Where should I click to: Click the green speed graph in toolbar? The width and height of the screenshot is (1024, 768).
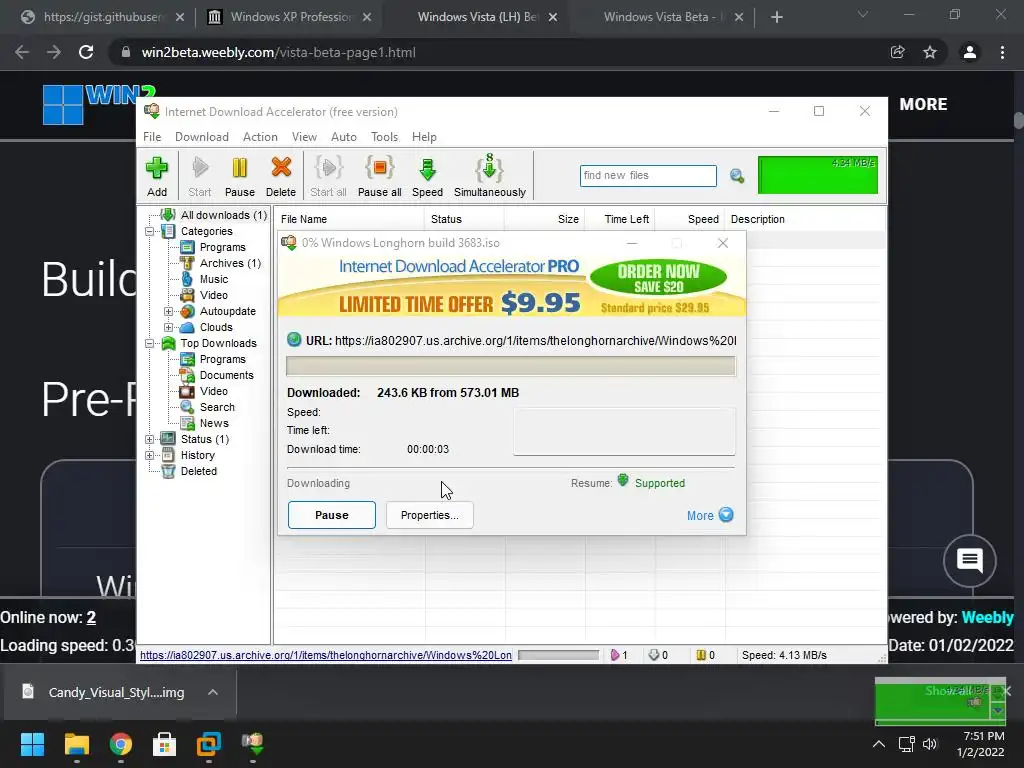tap(818, 175)
